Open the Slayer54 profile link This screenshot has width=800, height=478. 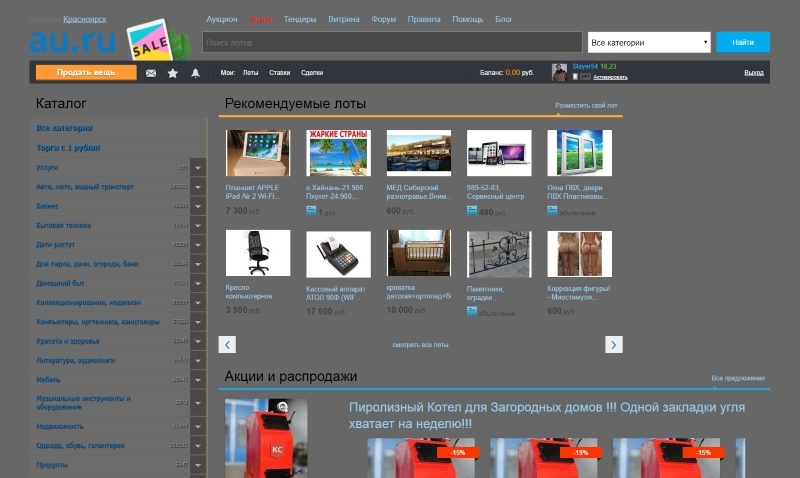(x=585, y=66)
